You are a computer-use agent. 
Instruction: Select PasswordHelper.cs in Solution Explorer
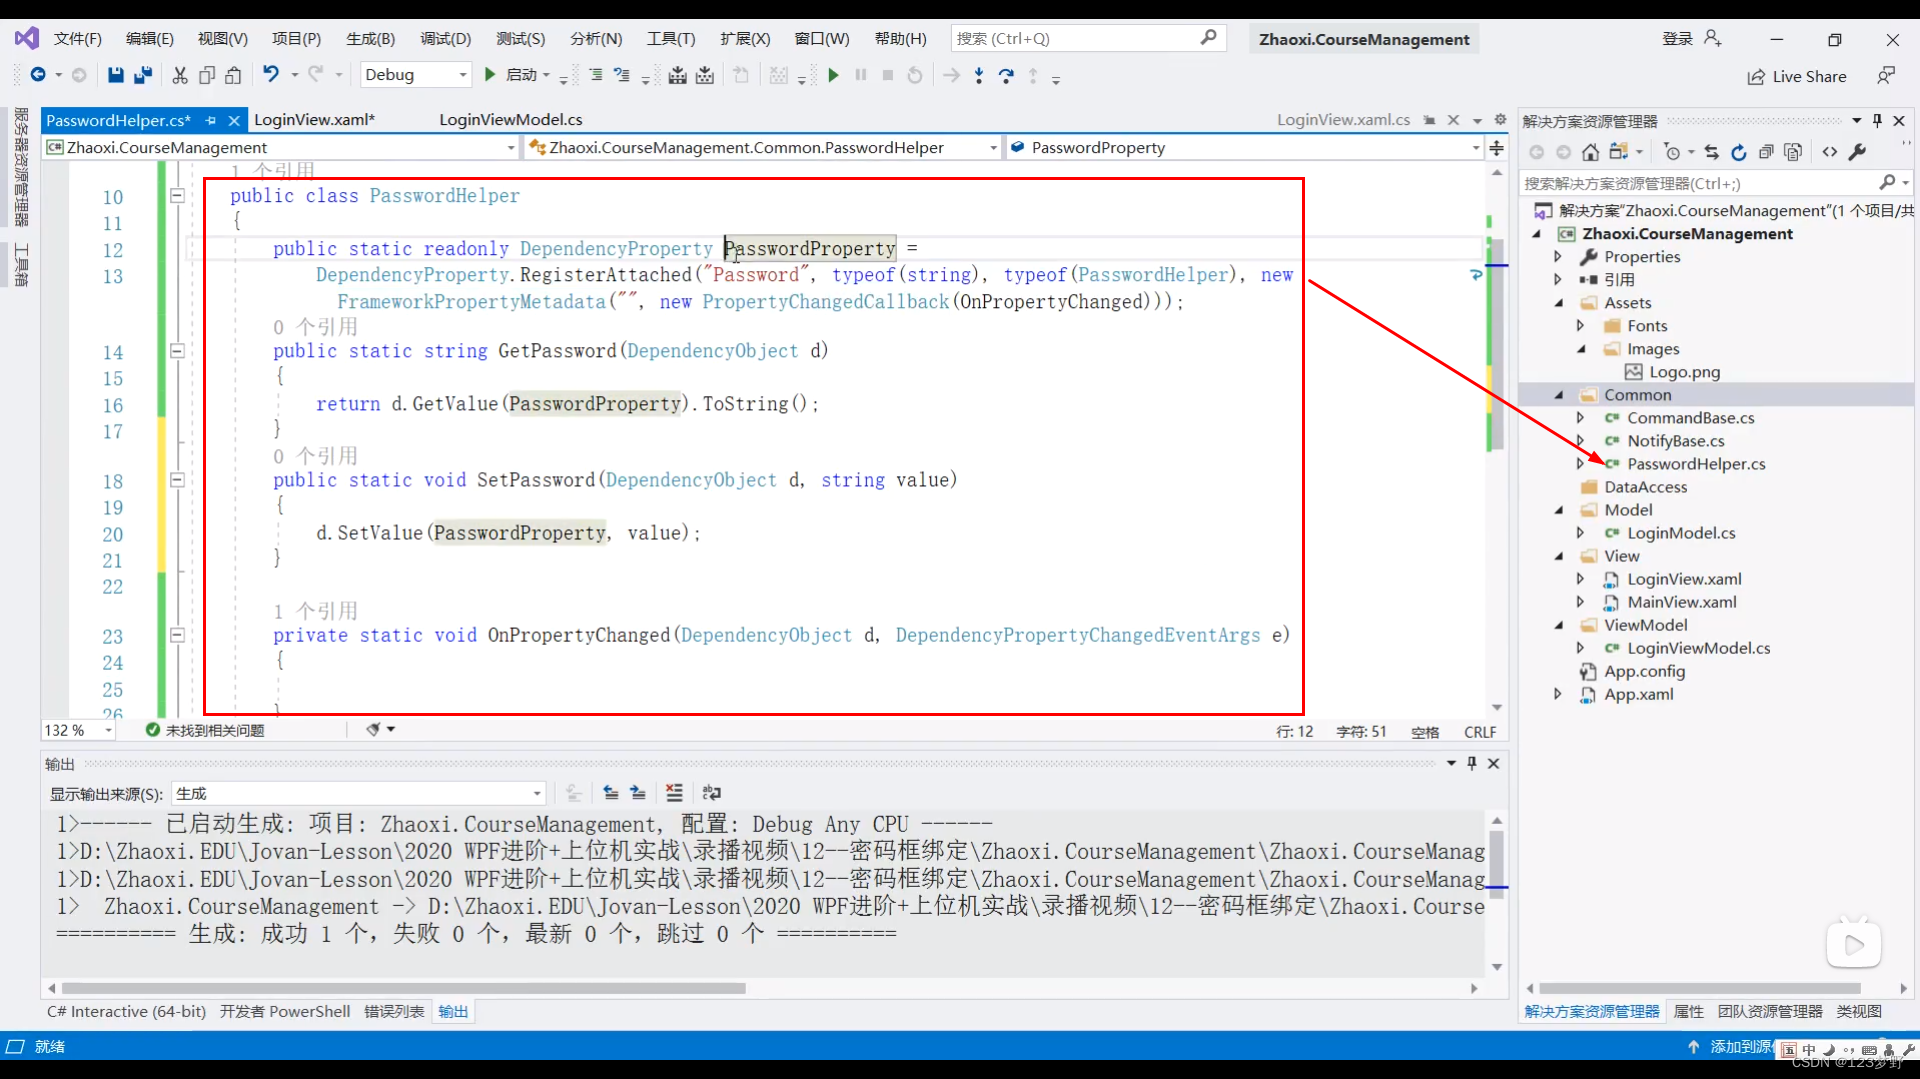coord(1696,464)
